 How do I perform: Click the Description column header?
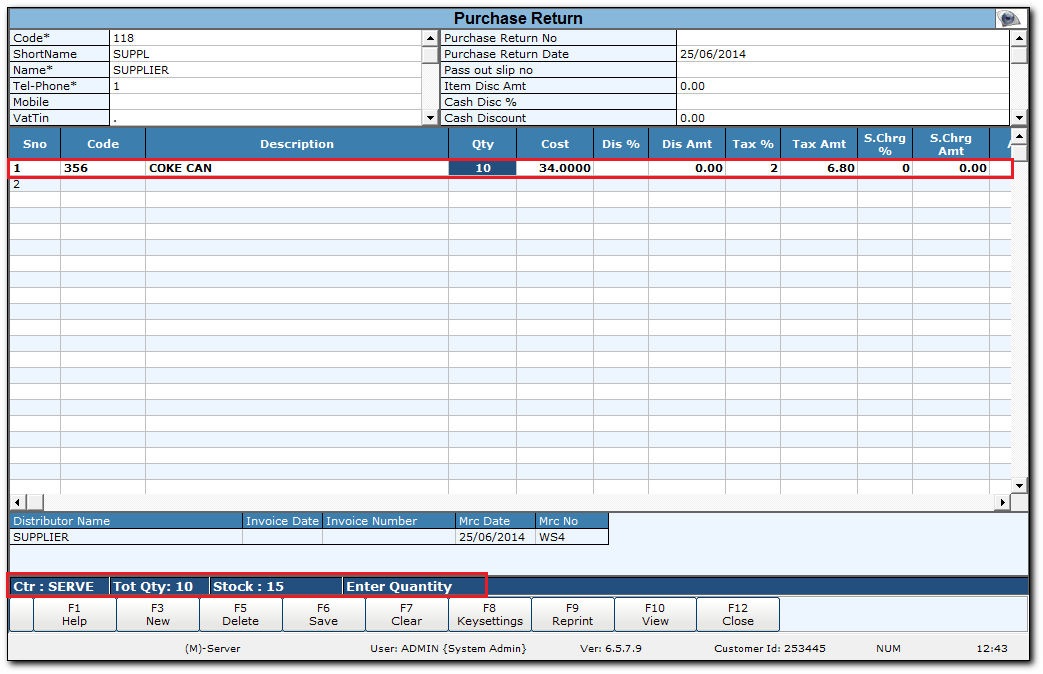[297, 144]
